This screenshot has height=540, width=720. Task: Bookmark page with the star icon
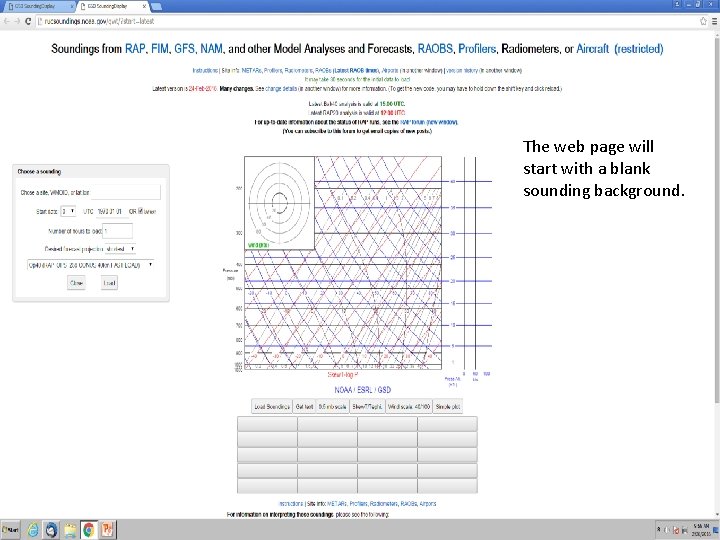point(703,21)
